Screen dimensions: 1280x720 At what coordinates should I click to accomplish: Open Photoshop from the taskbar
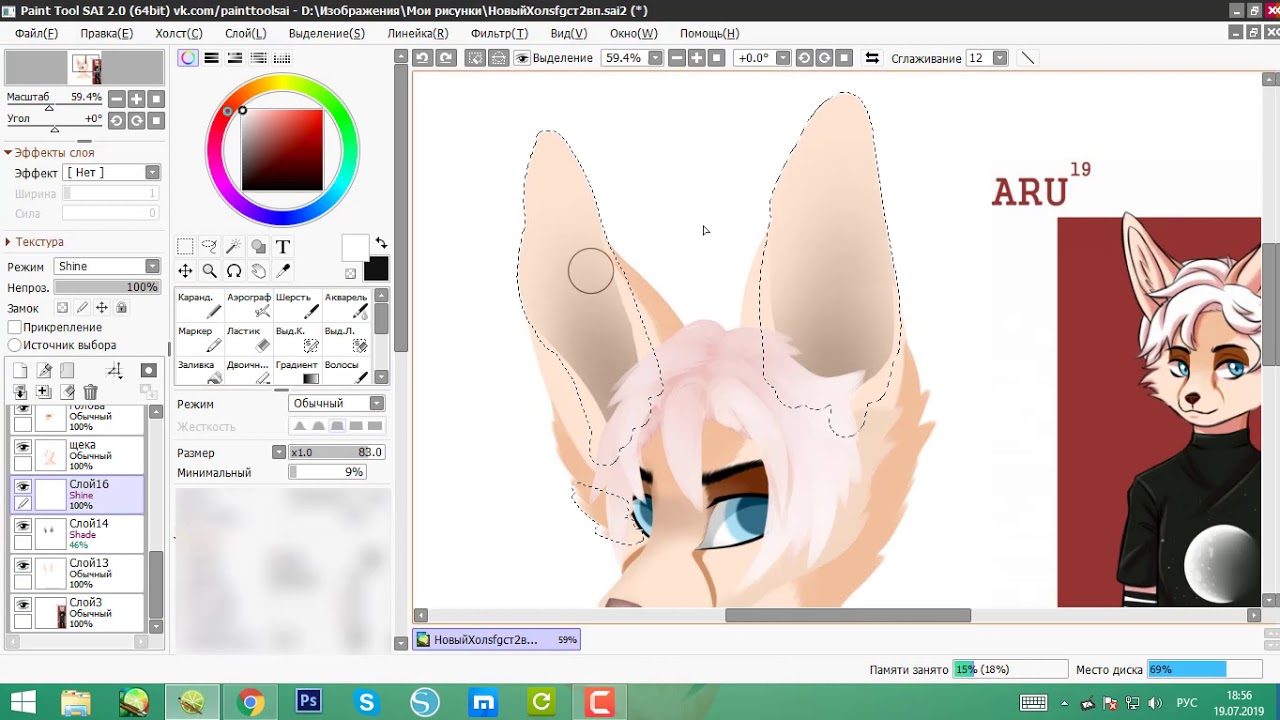click(309, 702)
